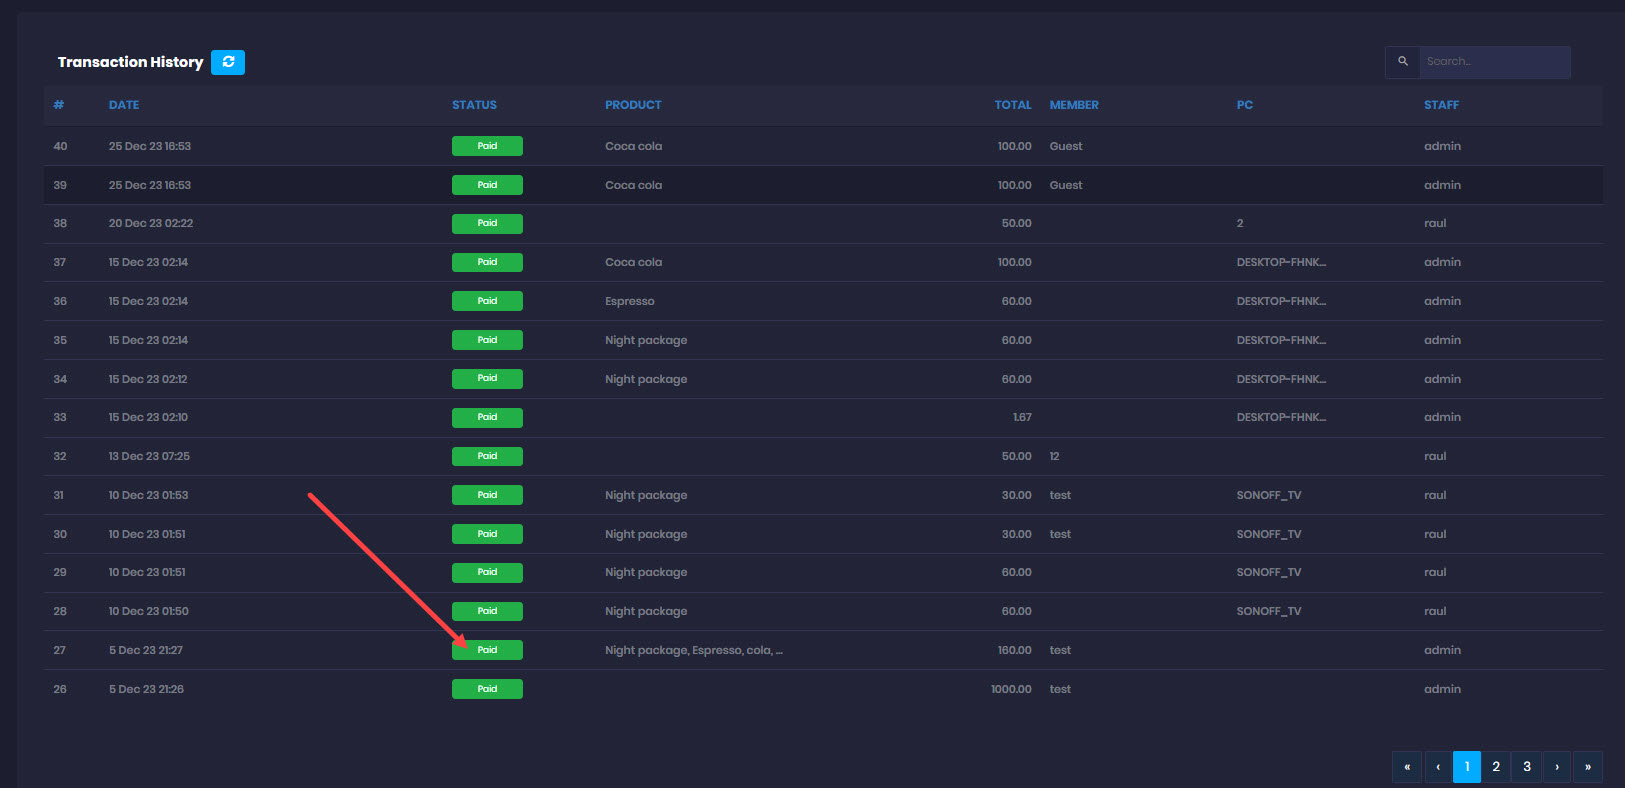
Task: Go to the previous page arrow
Action: (x=1437, y=767)
